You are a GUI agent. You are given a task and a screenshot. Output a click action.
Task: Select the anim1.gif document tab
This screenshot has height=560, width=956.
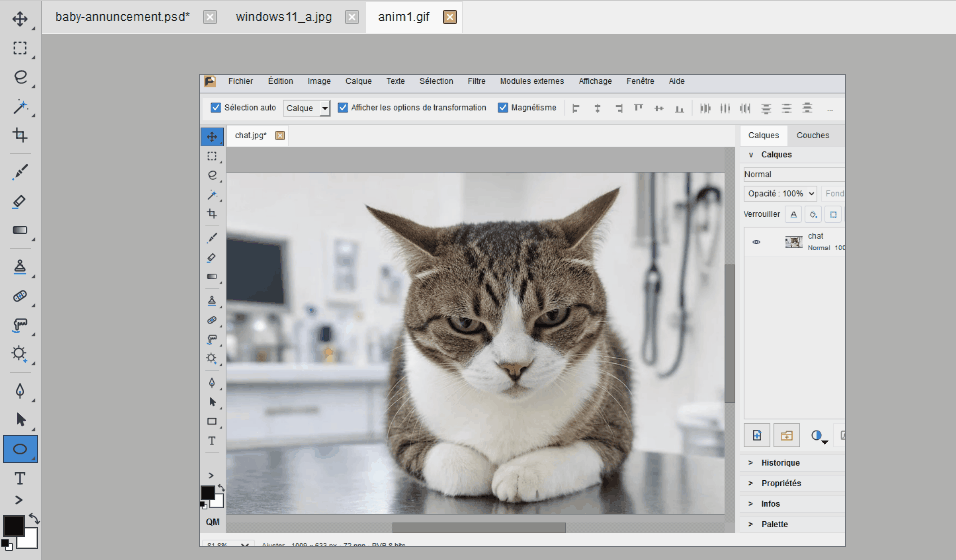click(404, 17)
